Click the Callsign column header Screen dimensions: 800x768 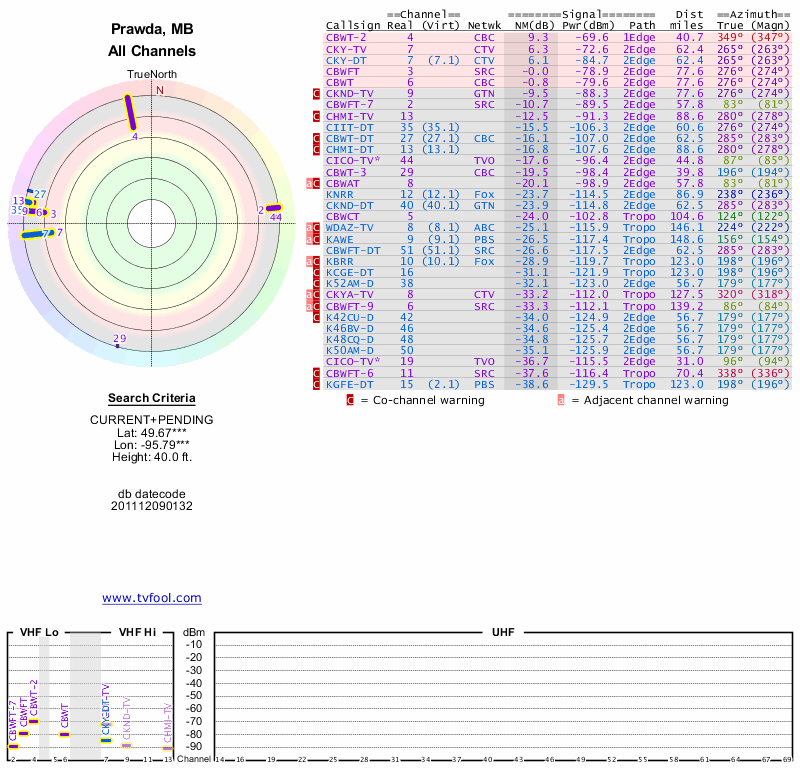354,25
